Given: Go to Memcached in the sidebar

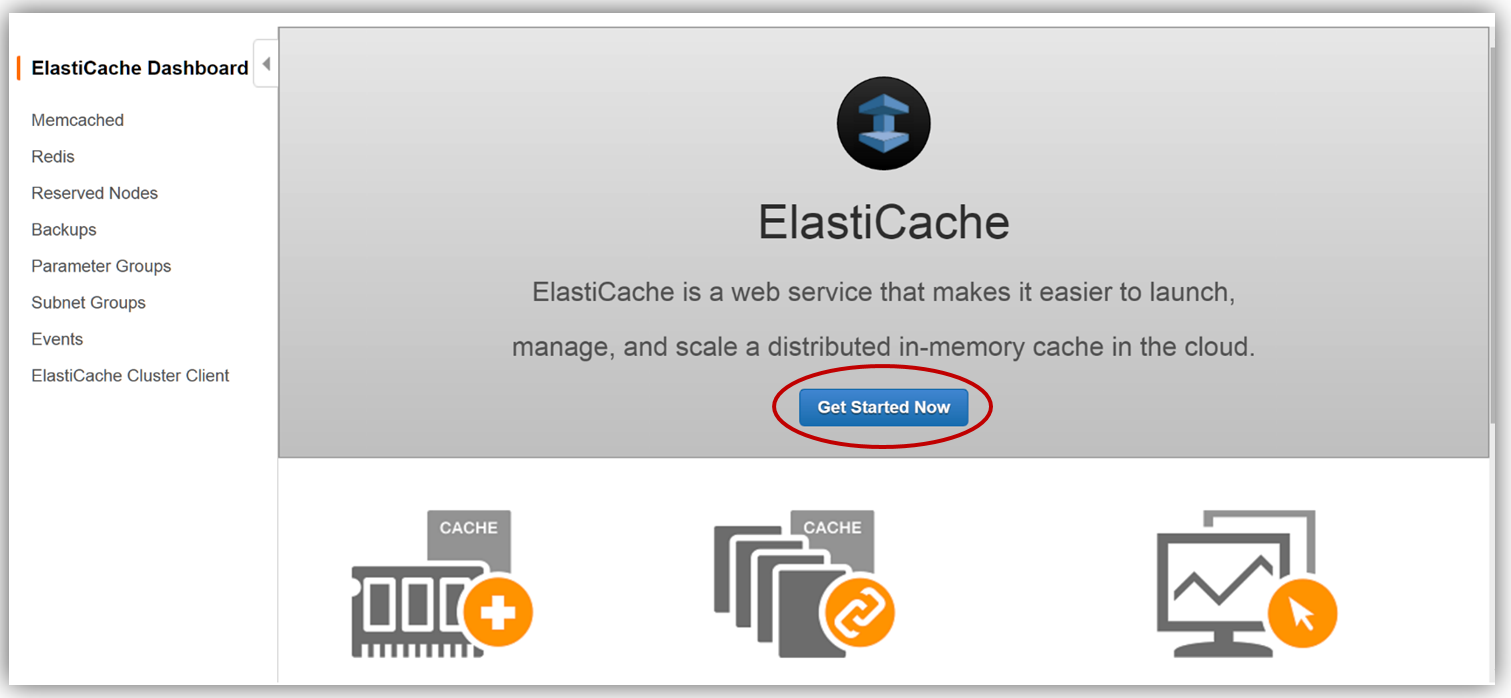Looking at the screenshot, I should tap(78, 120).
